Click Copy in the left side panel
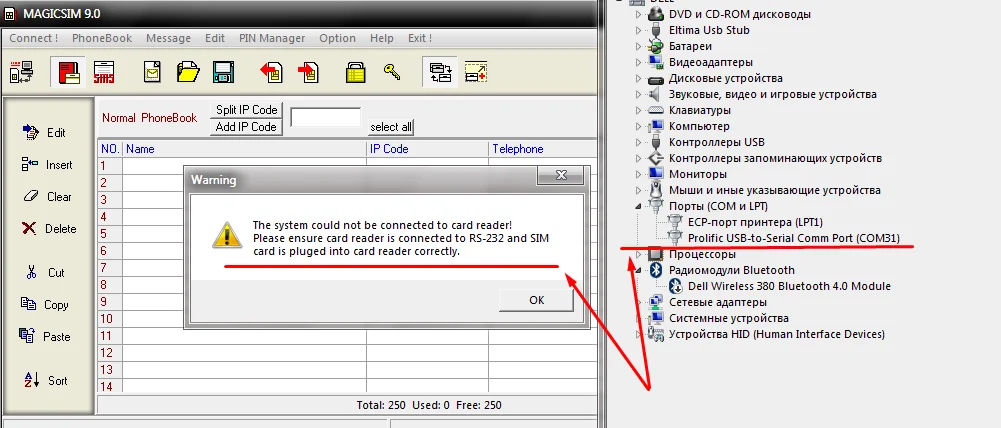 click(x=45, y=305)
